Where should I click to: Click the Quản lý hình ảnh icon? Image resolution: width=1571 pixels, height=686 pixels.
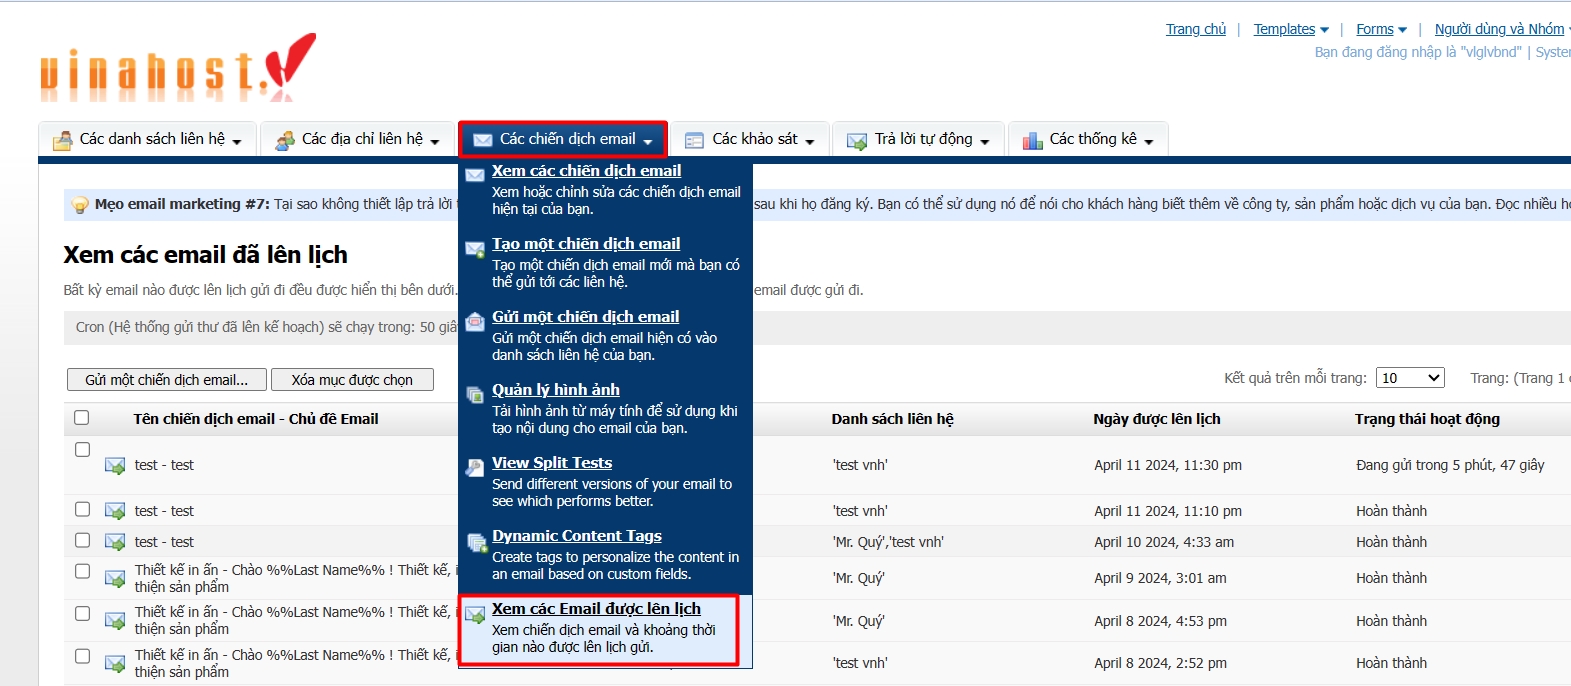point(475,395)
